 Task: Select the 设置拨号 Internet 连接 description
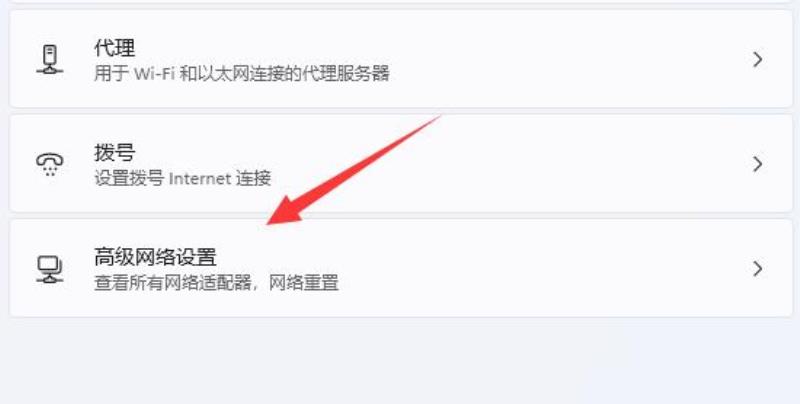tap(183, 179)
